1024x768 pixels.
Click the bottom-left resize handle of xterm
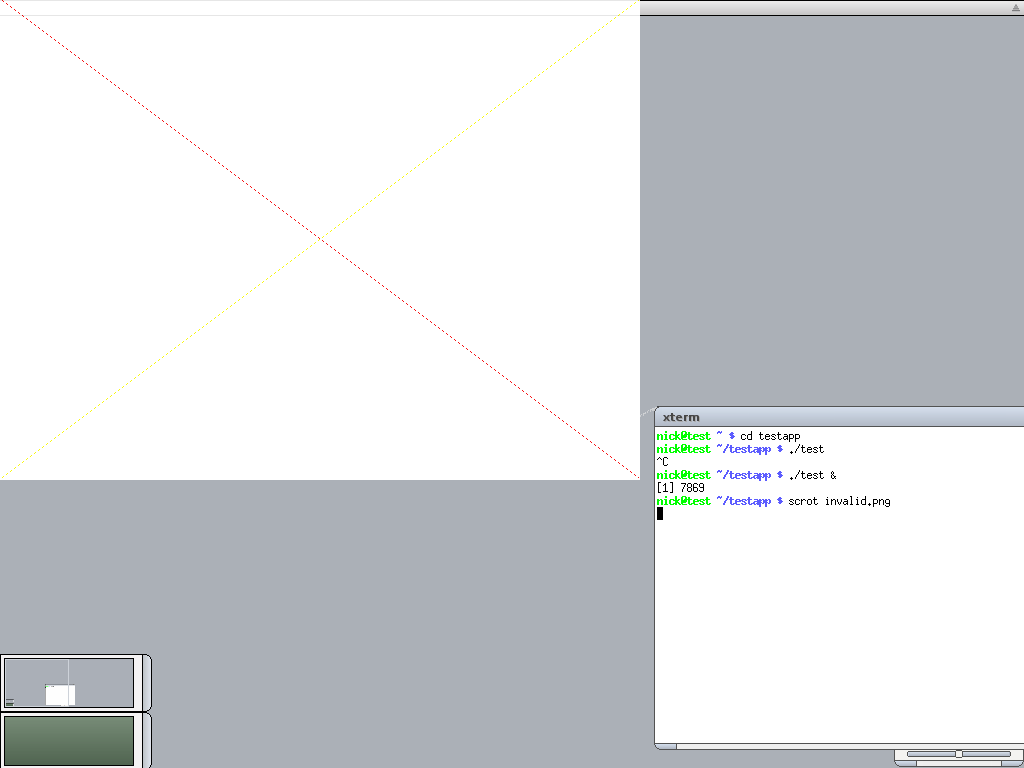pos(666,746)
